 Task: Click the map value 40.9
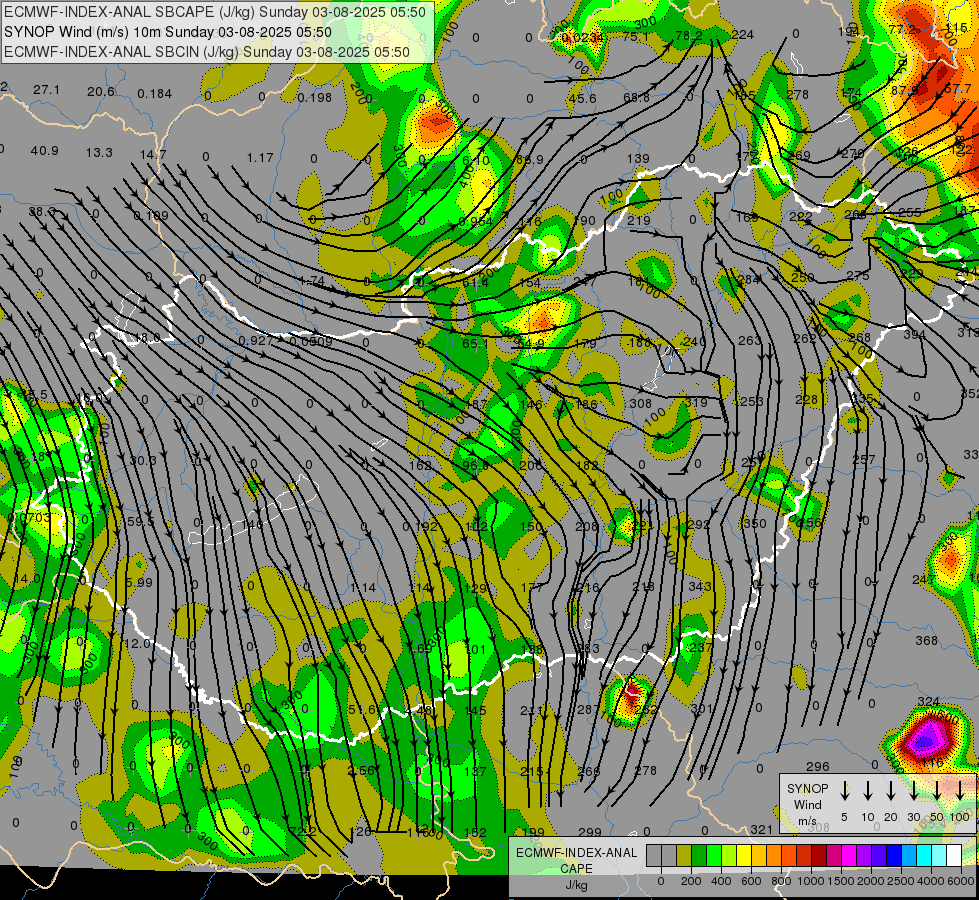(x=44, y=151)
